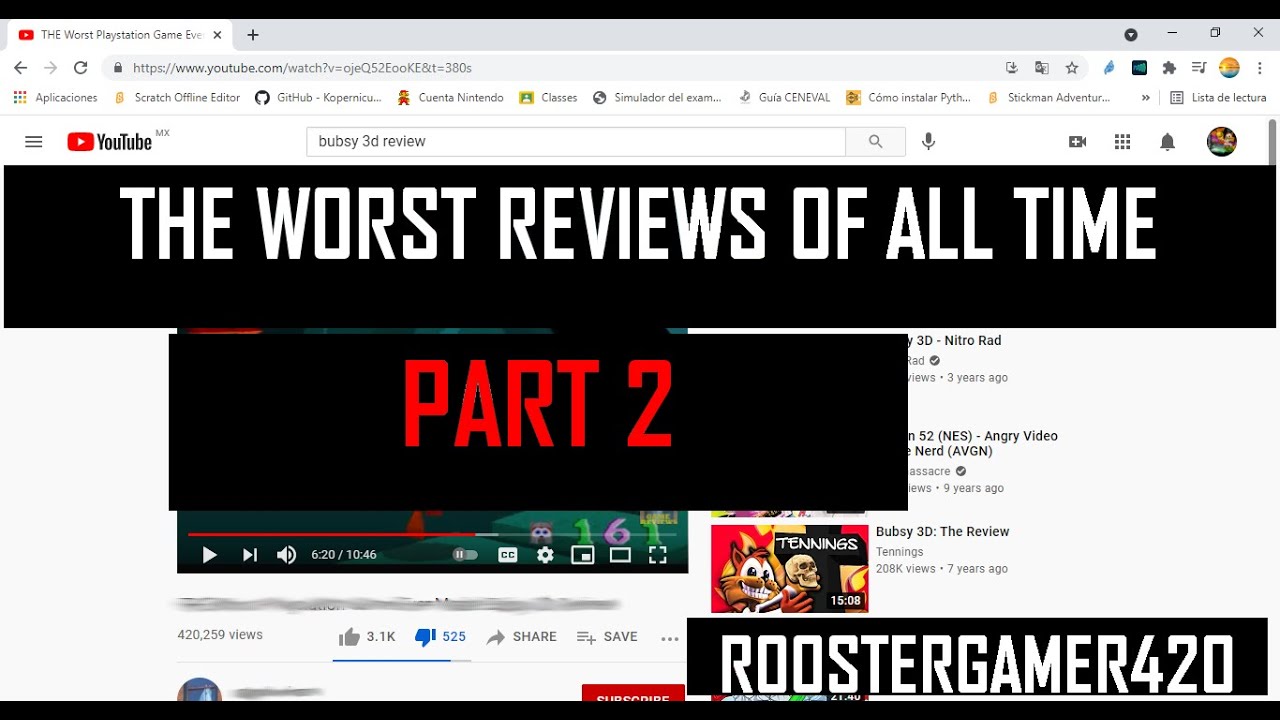Click SAVE to playlist button

coord(607,637)
